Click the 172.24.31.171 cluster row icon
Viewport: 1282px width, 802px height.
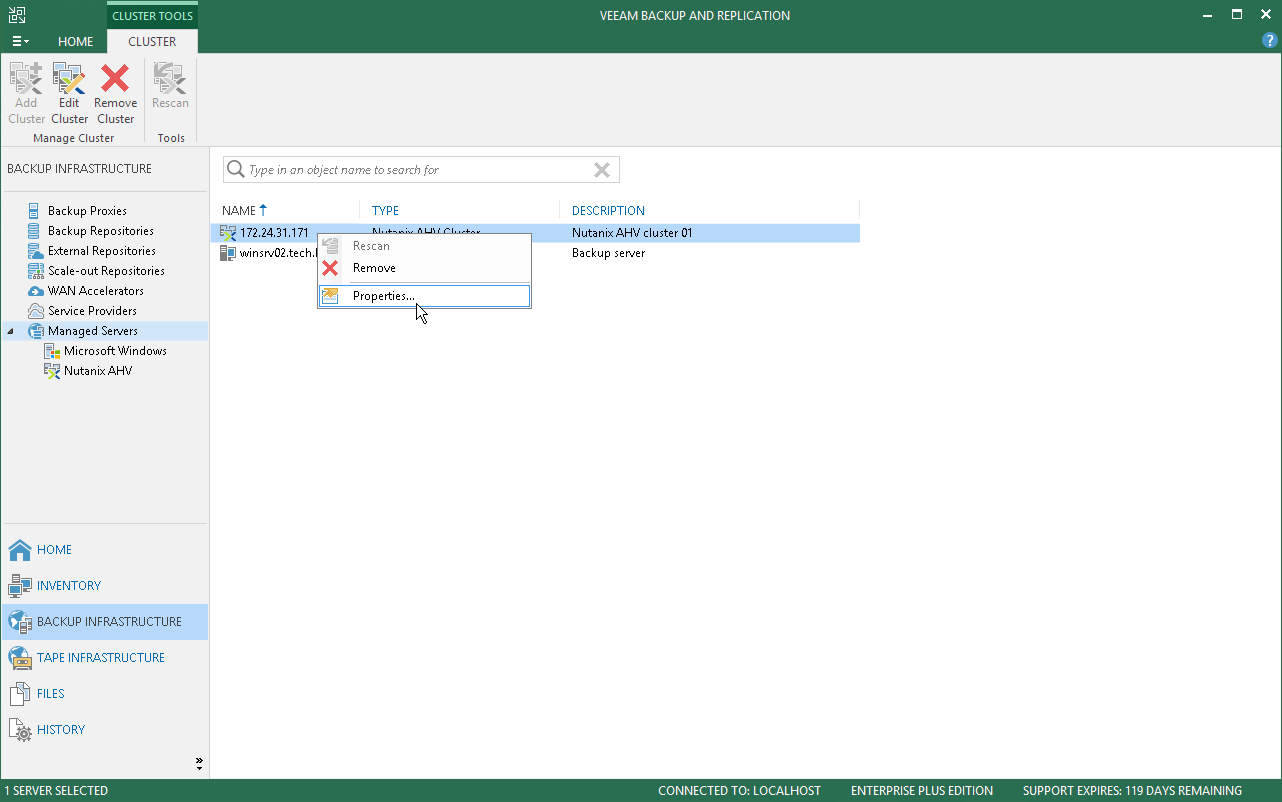point(228,233)
